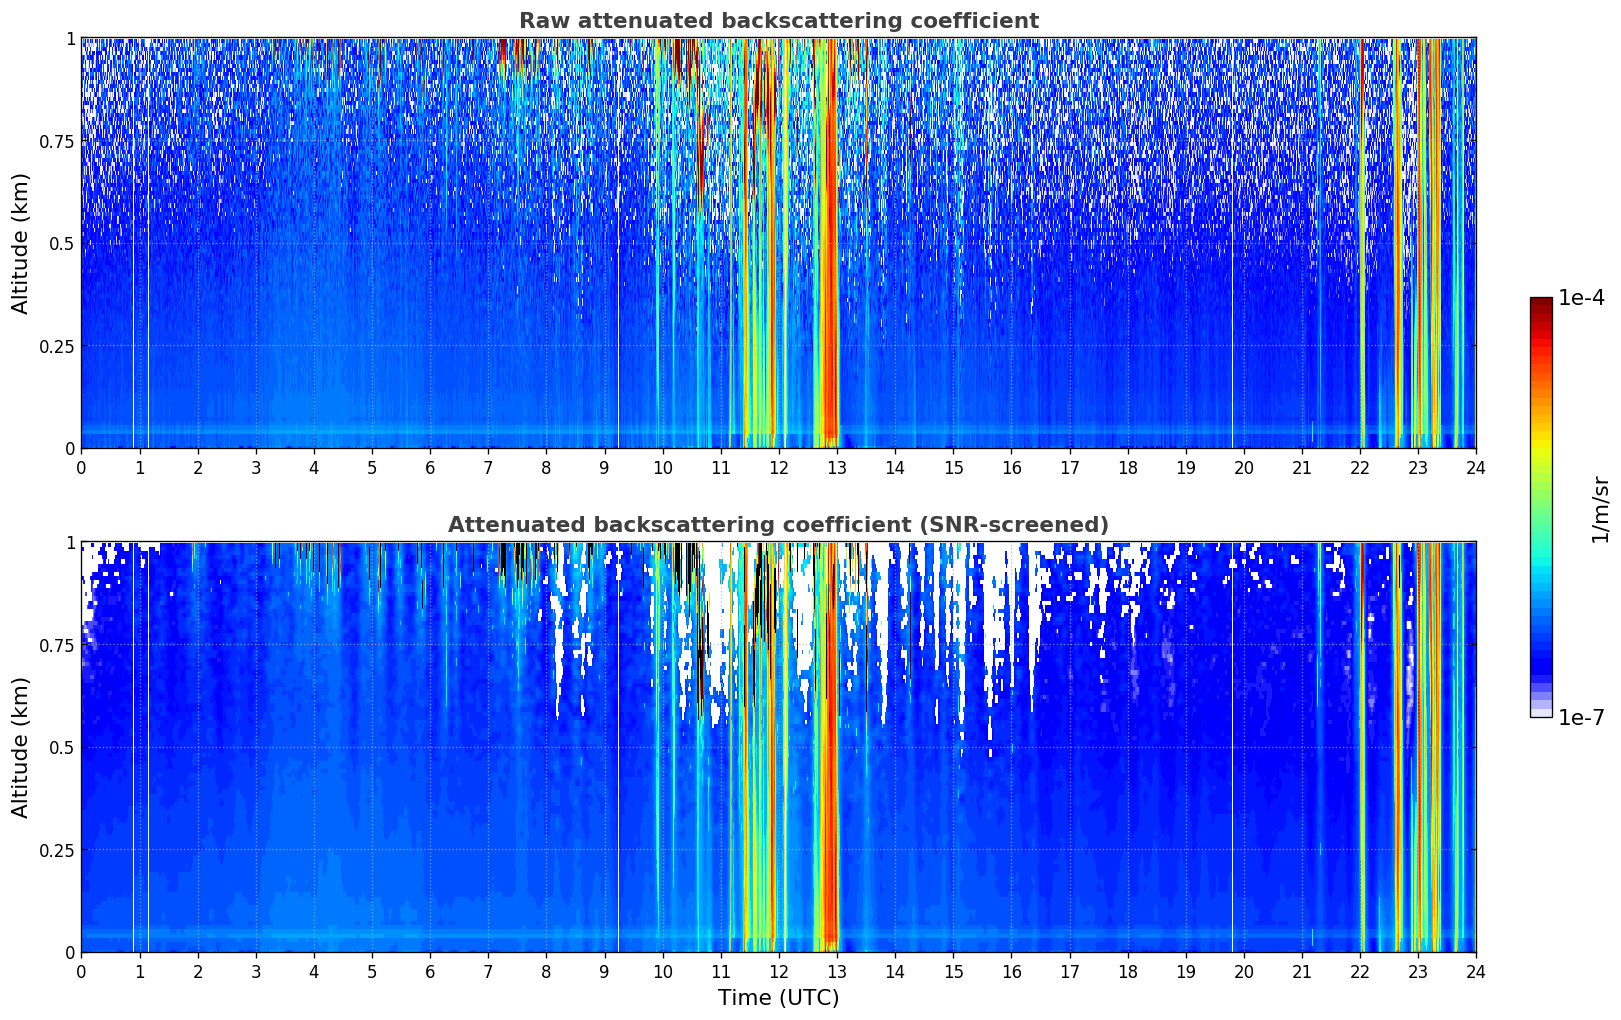The width and height of the screenshot is (1621, 1020).
Task: Click time tick '5' under SNR-screened plot
Action: click(x=372, y=971)
